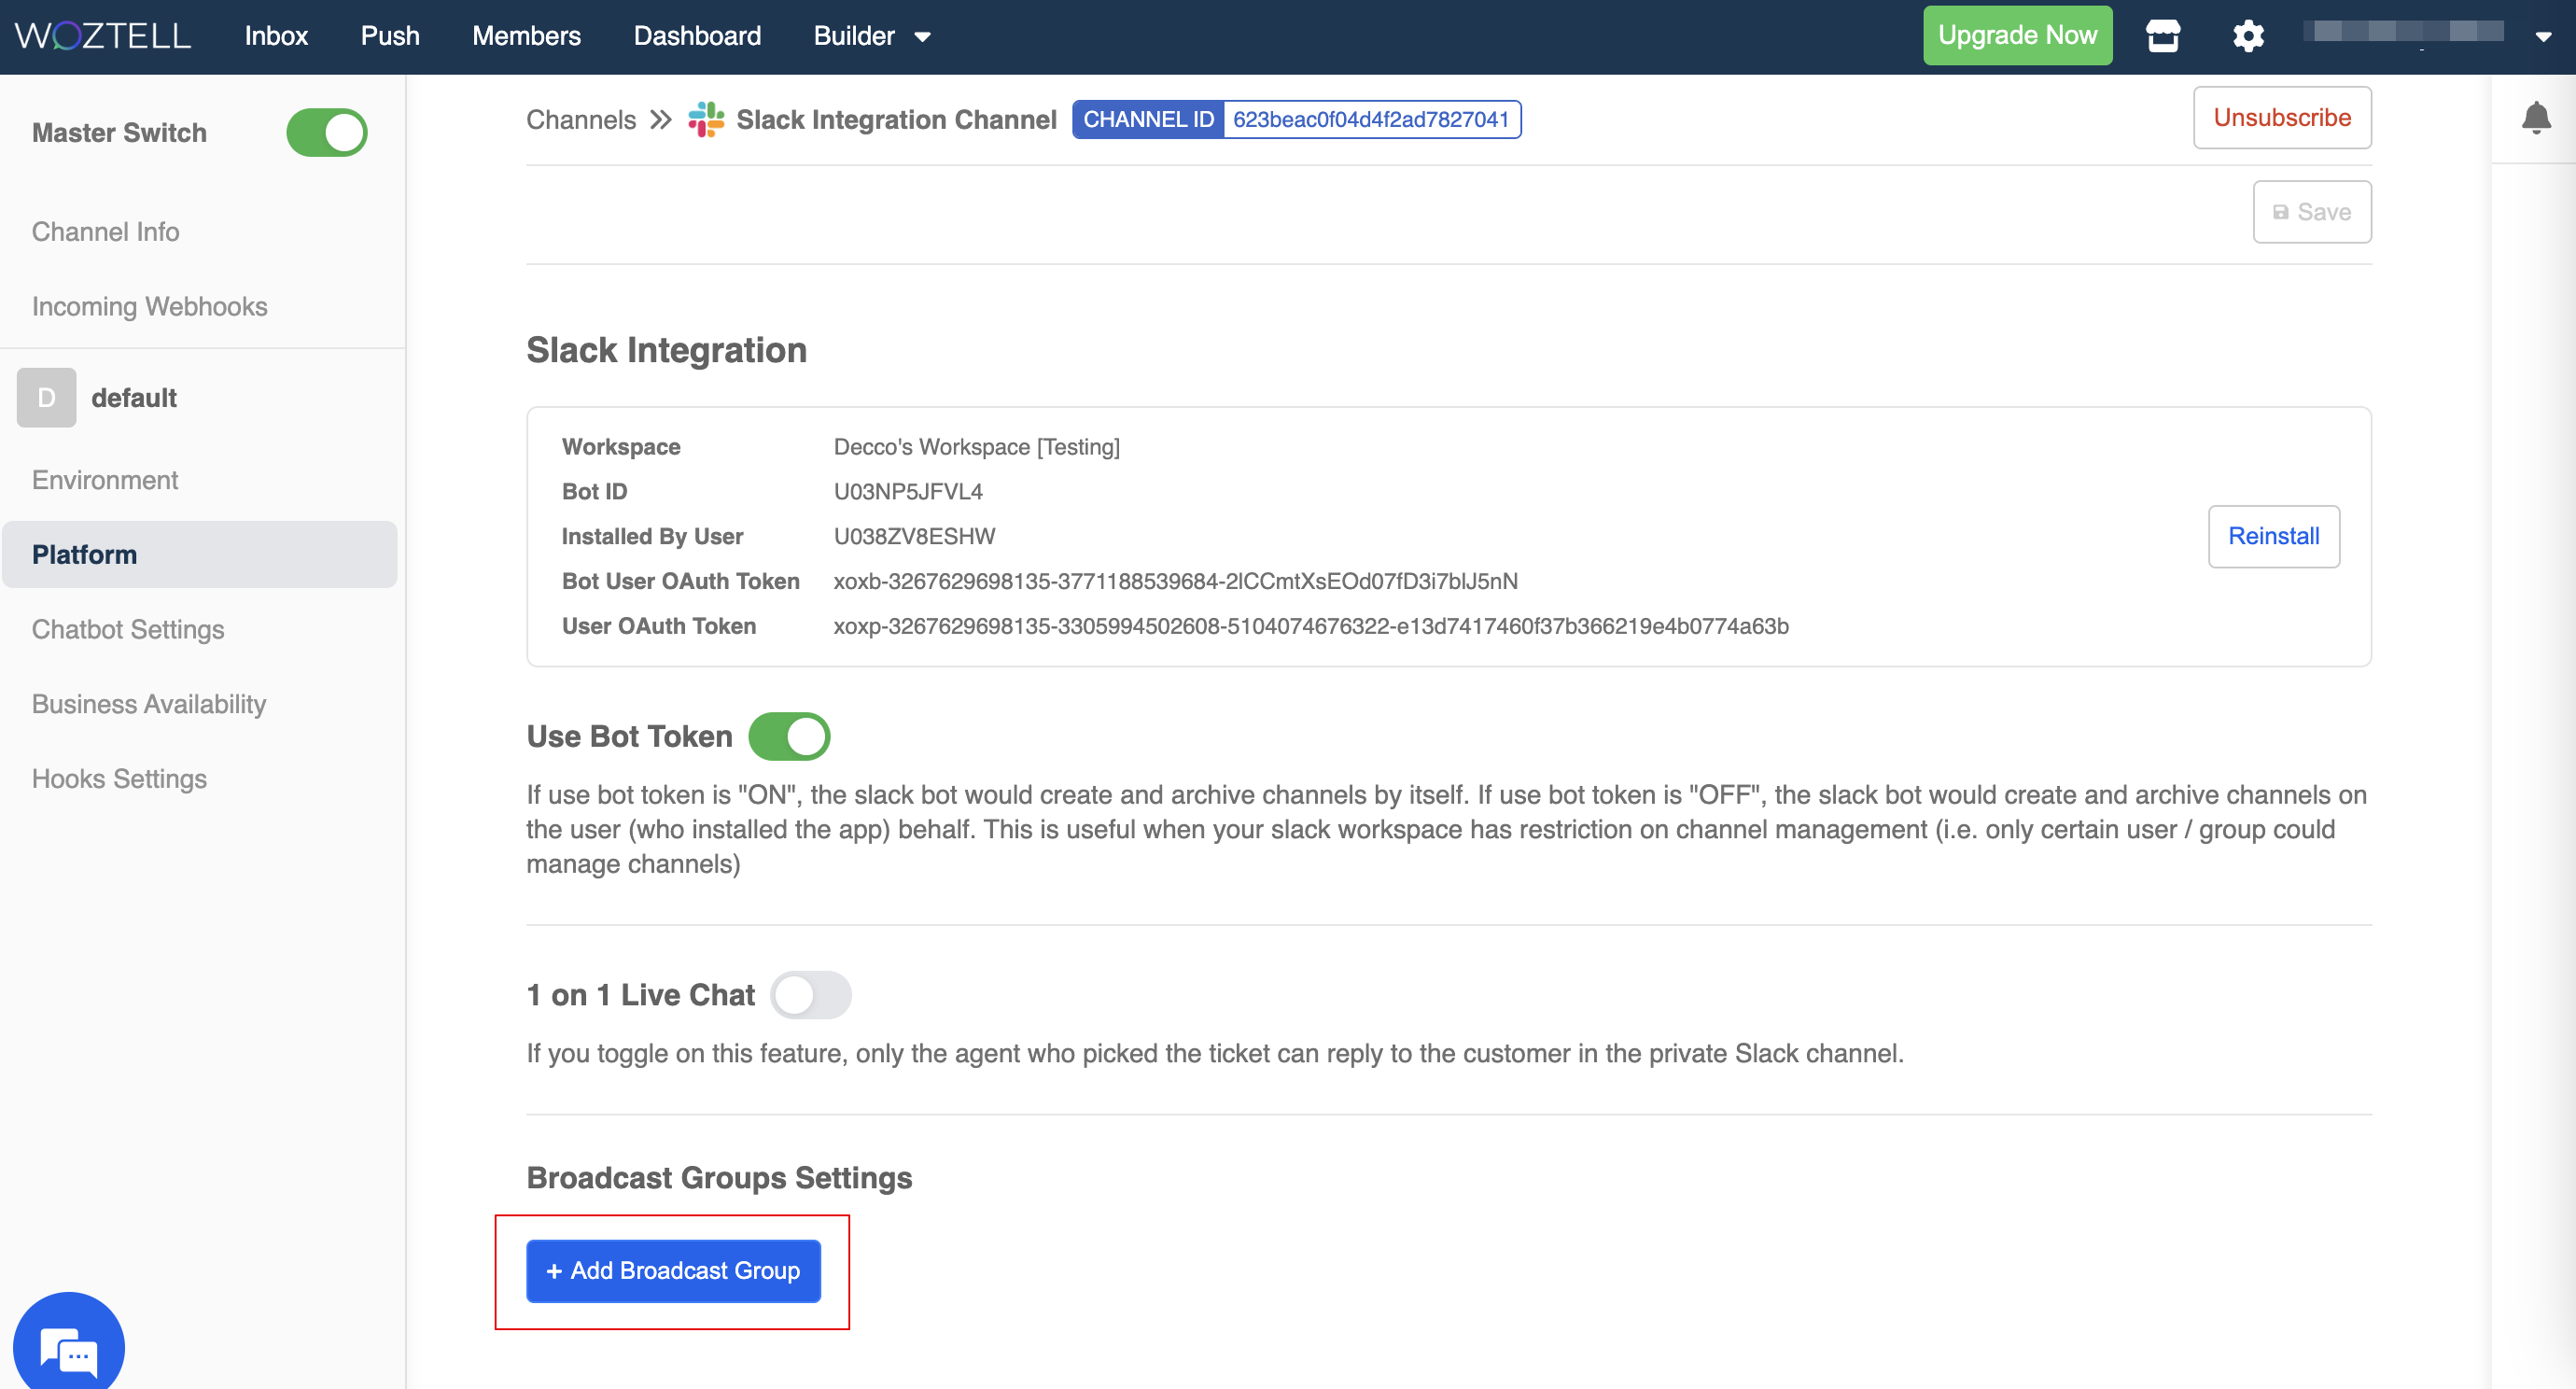Click the Woztell logo
The height and width of the screenshot is (1389, 2576).
(103, 36)
